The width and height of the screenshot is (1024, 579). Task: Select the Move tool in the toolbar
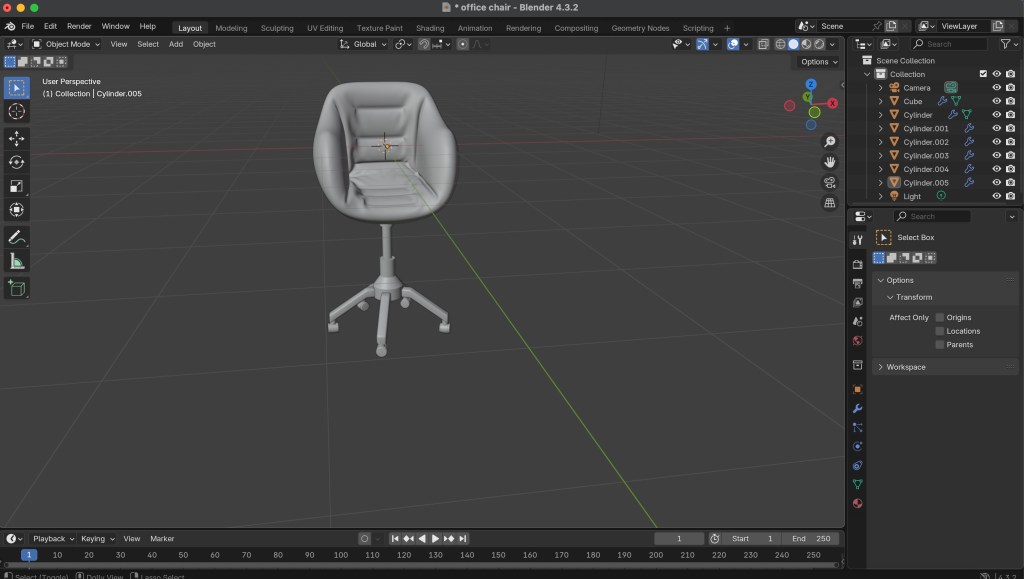click(17, 138)
